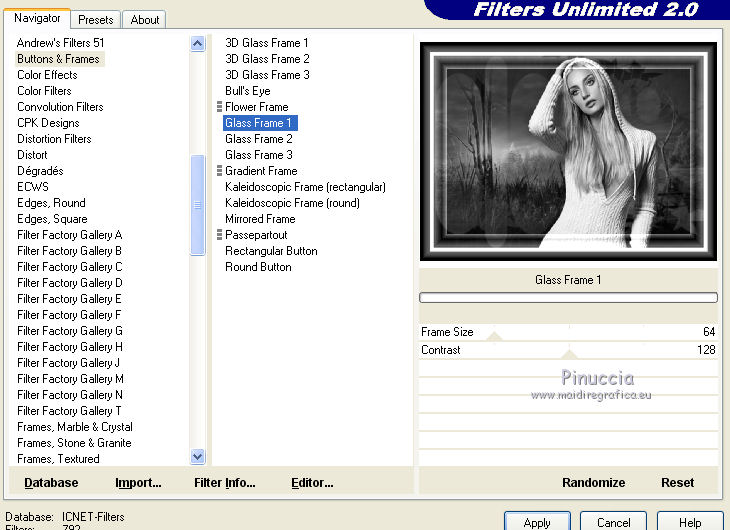Open Filter Info... dialog

(225, 482)
